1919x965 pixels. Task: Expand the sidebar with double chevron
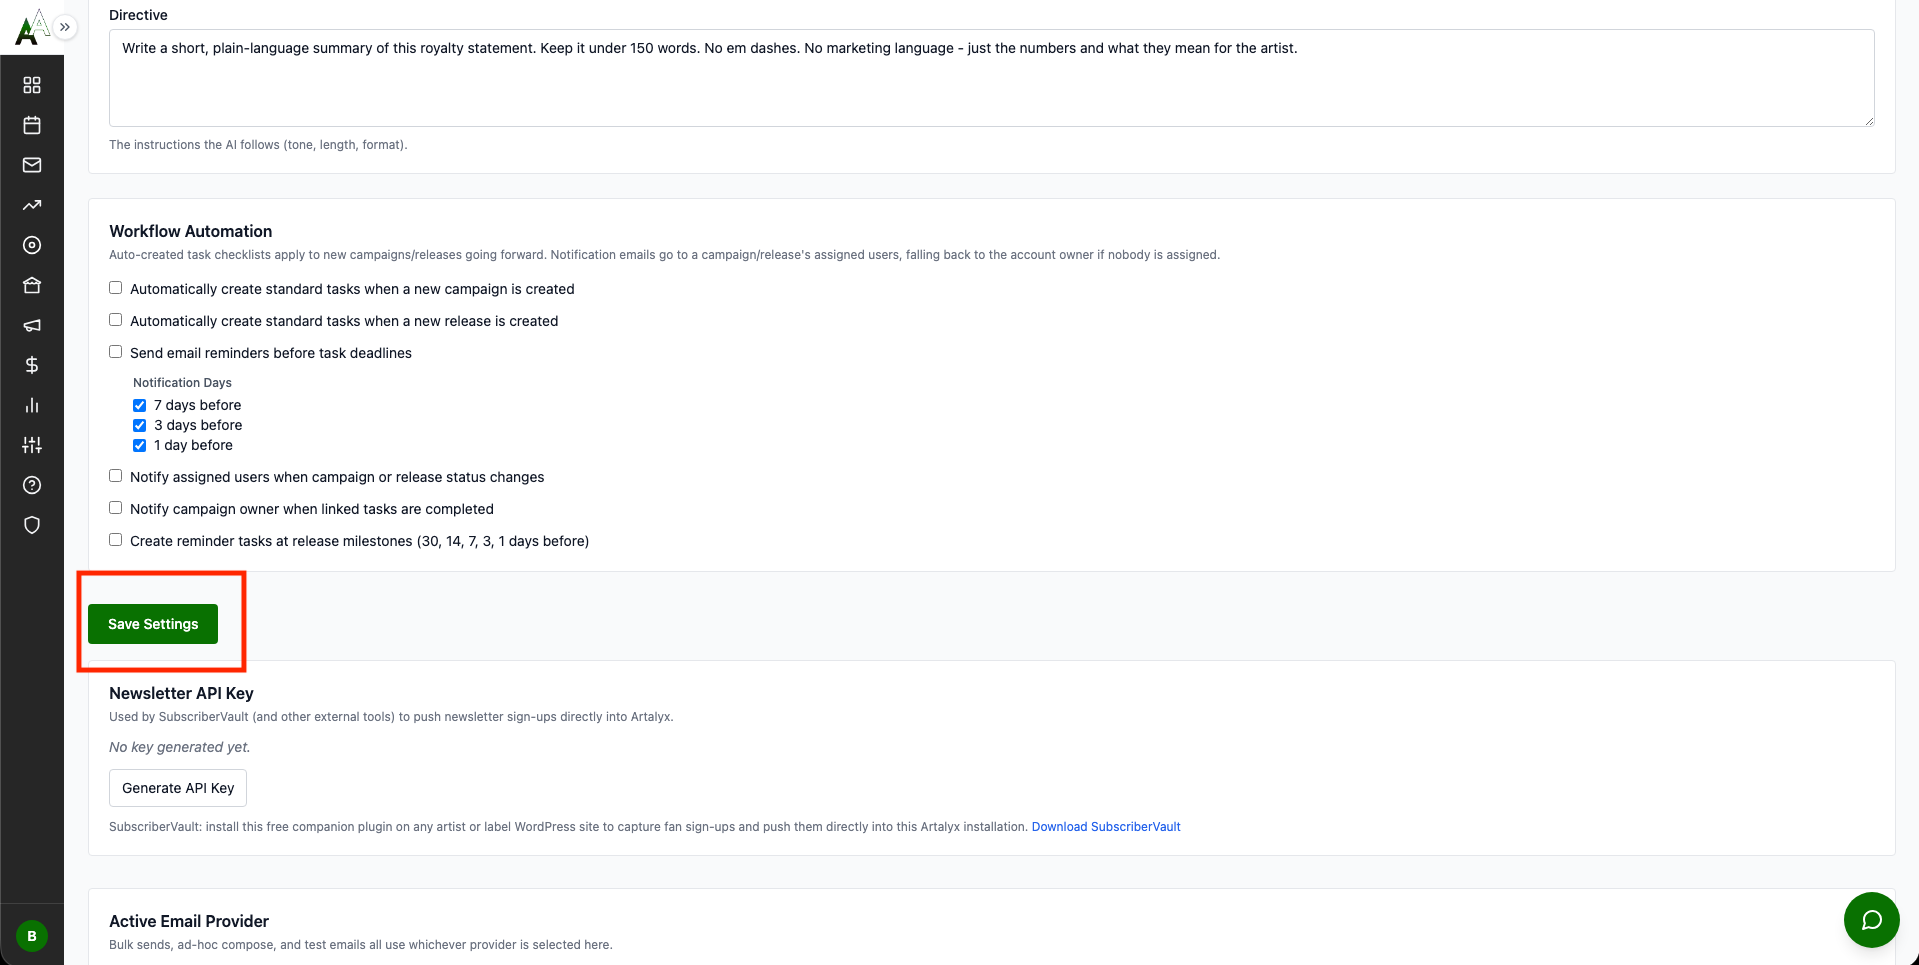65,27
